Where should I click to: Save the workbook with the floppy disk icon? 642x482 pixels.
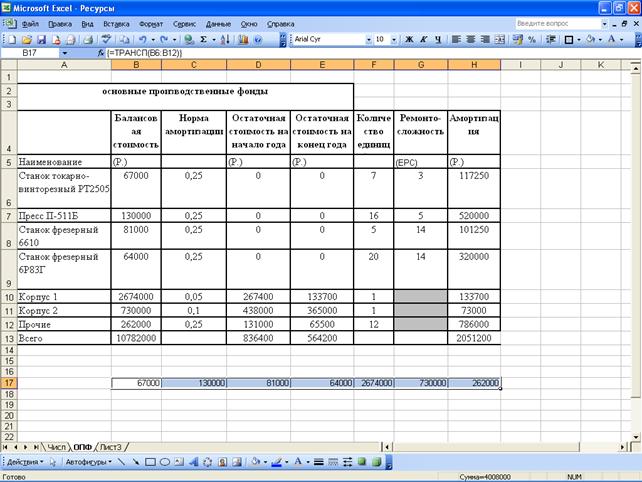tap(41, 39)
